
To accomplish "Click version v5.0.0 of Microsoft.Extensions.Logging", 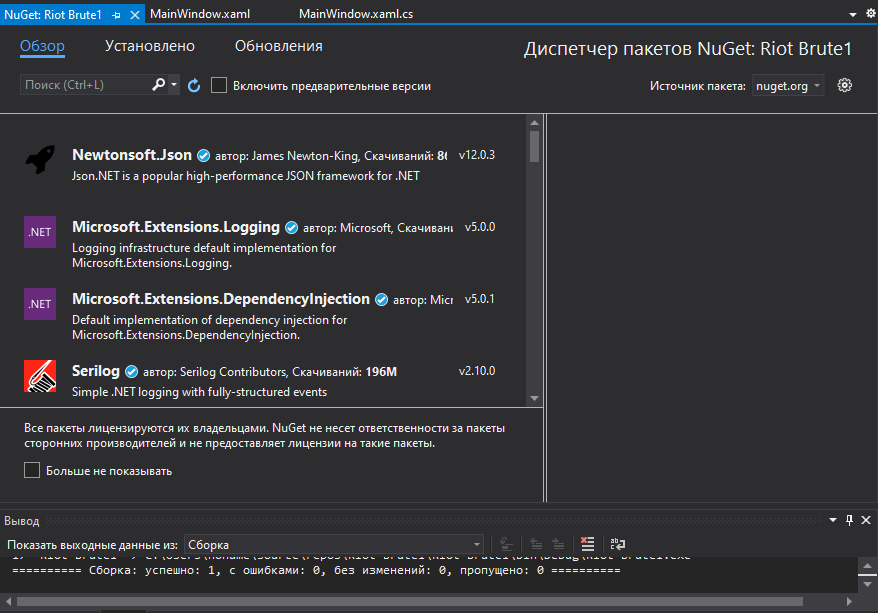I will coord(480,227).
